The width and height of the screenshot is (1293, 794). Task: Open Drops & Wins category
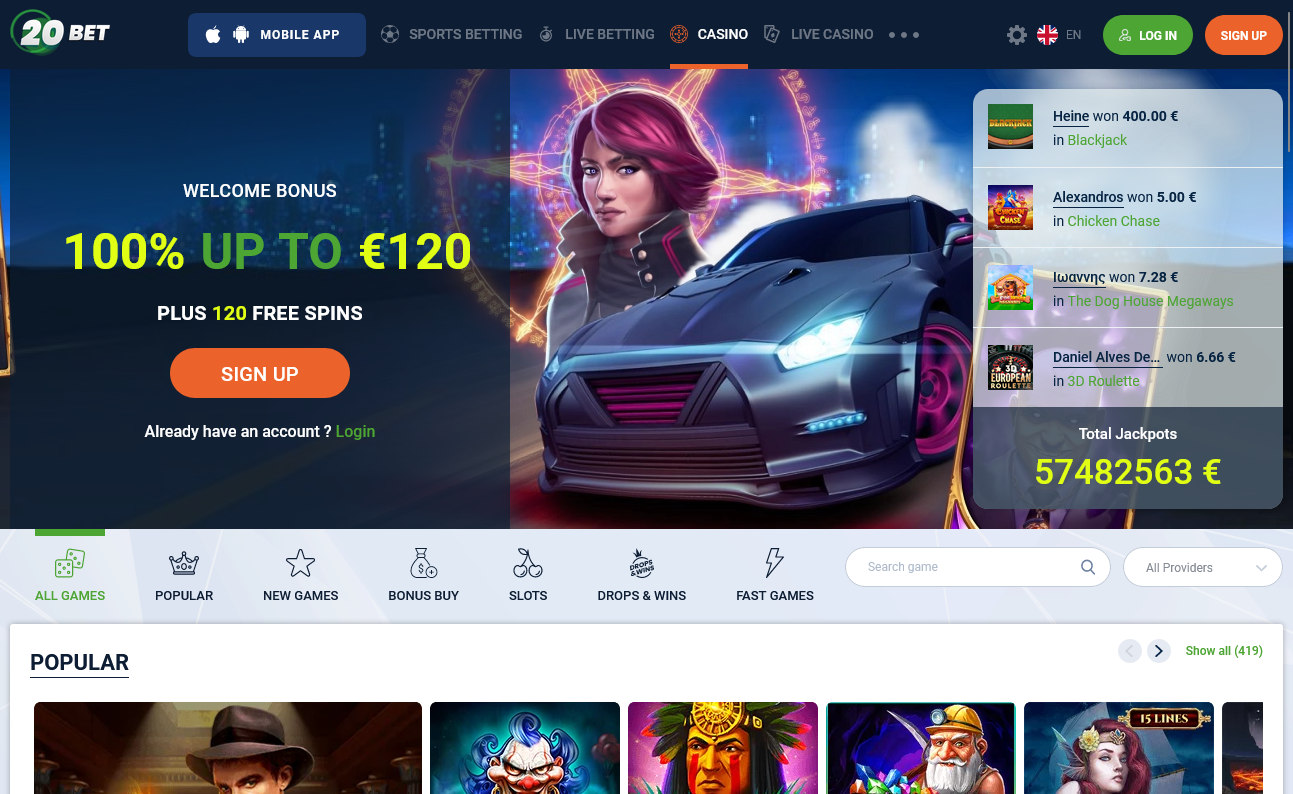point(642,575)
